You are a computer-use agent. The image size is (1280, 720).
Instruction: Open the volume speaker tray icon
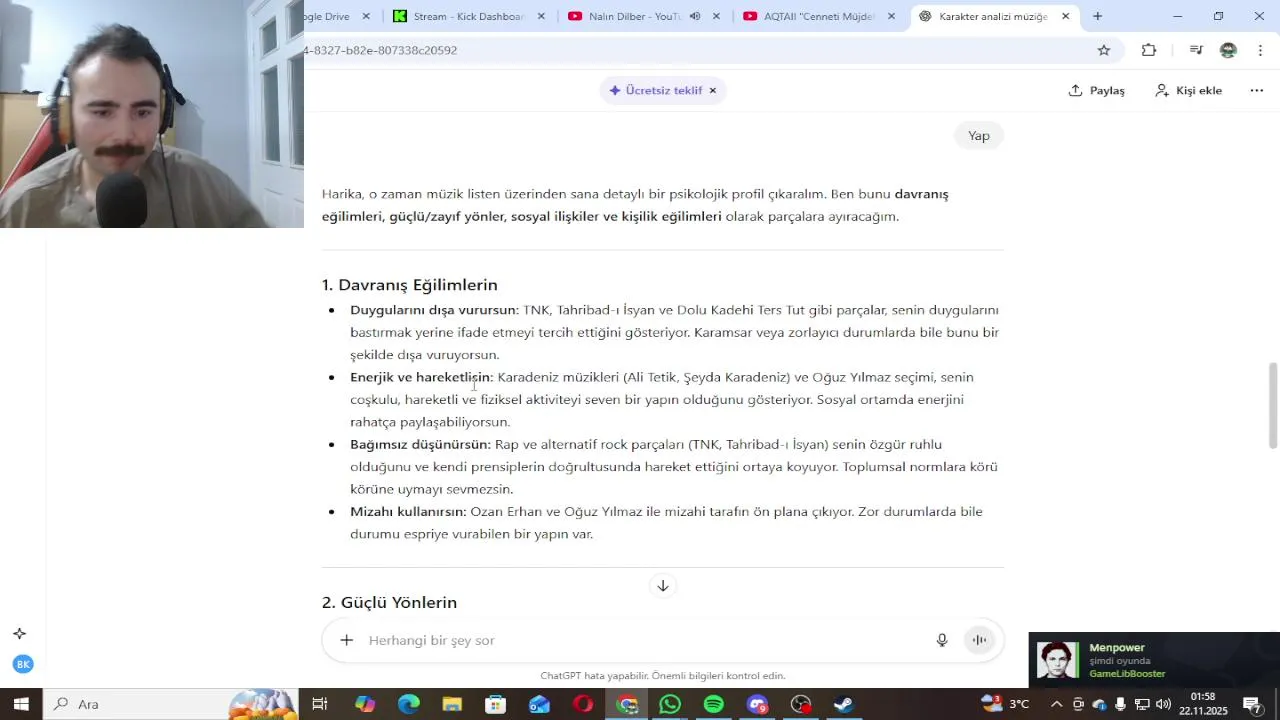click(x=1163, y=704)
